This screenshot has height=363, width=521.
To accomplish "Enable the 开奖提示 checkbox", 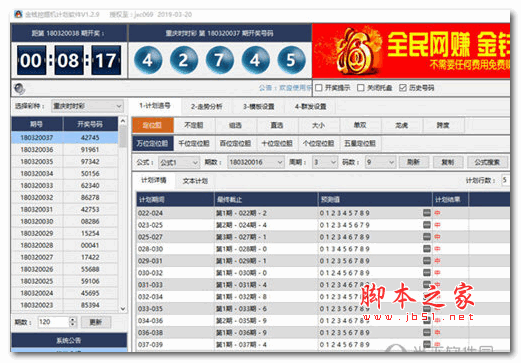I will point(319,88).
